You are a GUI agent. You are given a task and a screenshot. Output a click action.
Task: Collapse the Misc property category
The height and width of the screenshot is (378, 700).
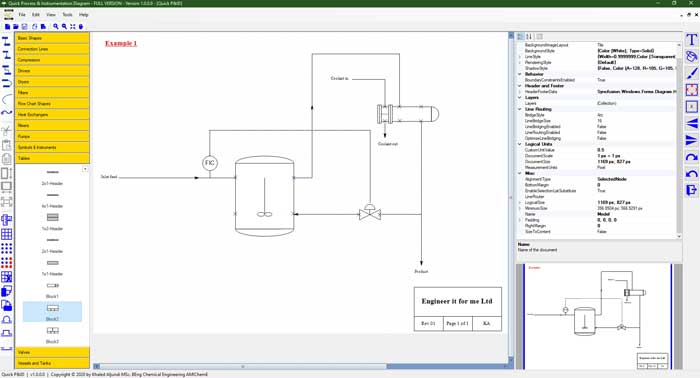(520, 173)
